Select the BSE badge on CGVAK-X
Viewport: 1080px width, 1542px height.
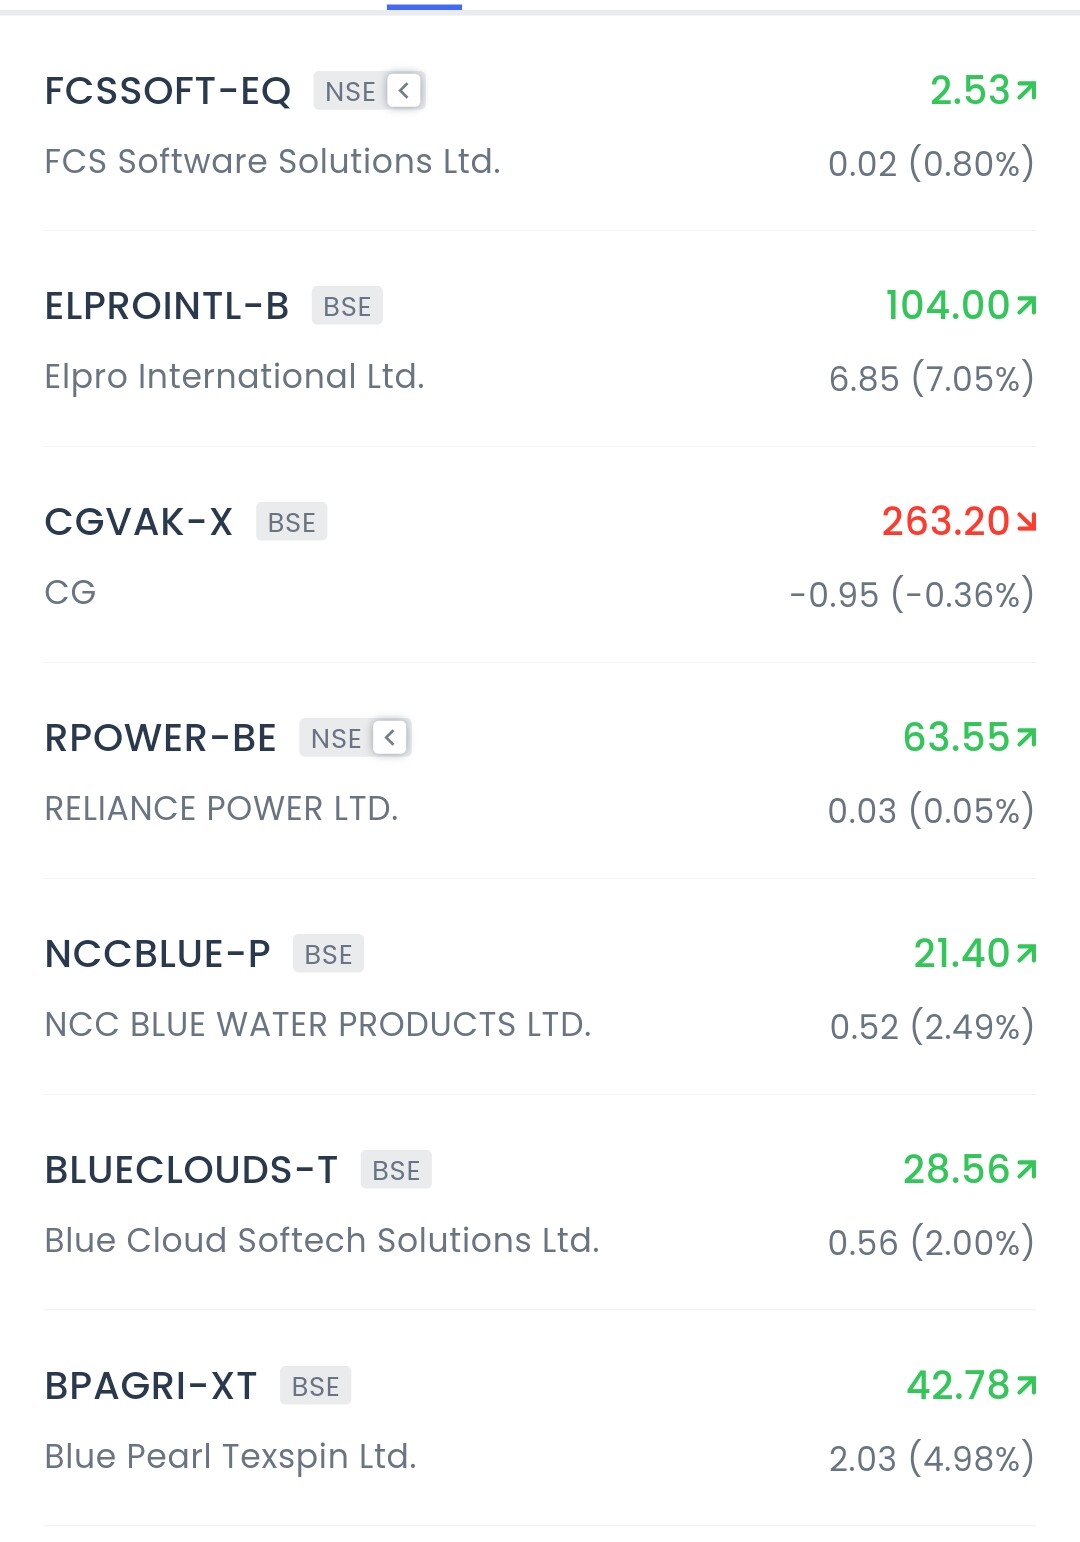292,522
